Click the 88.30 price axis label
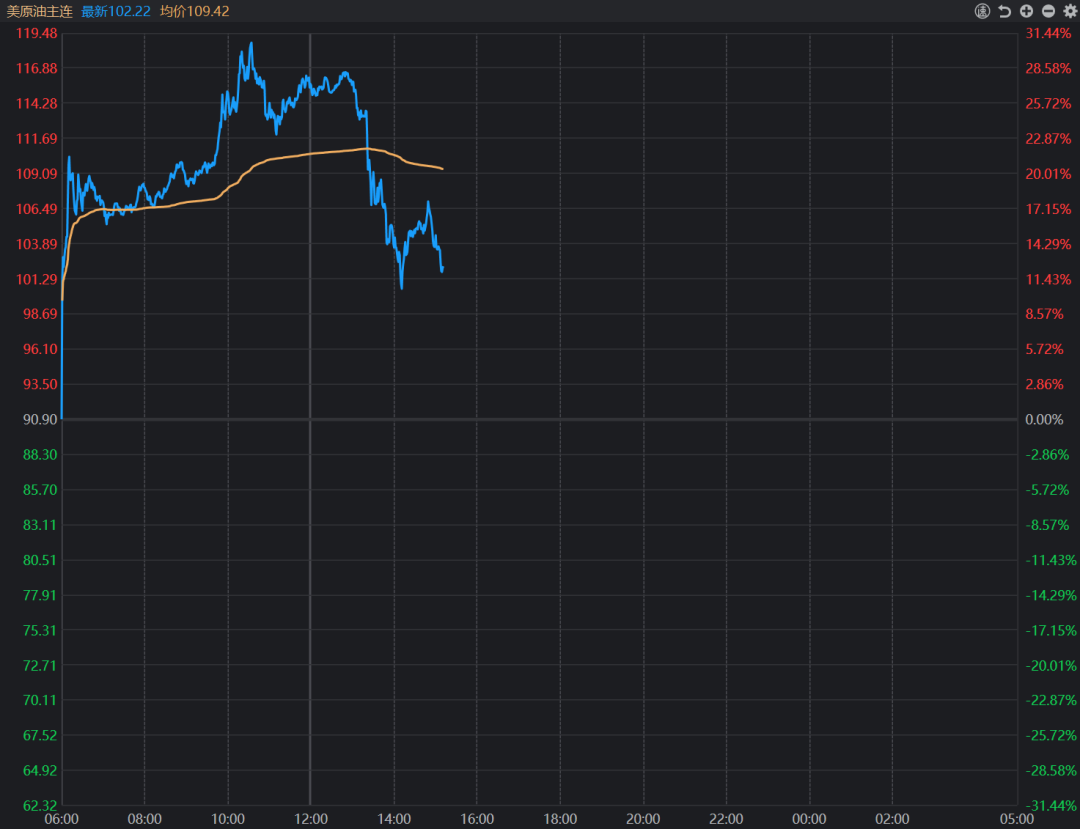This screenshot has width=1080, height=829. (x=40, y=454)
